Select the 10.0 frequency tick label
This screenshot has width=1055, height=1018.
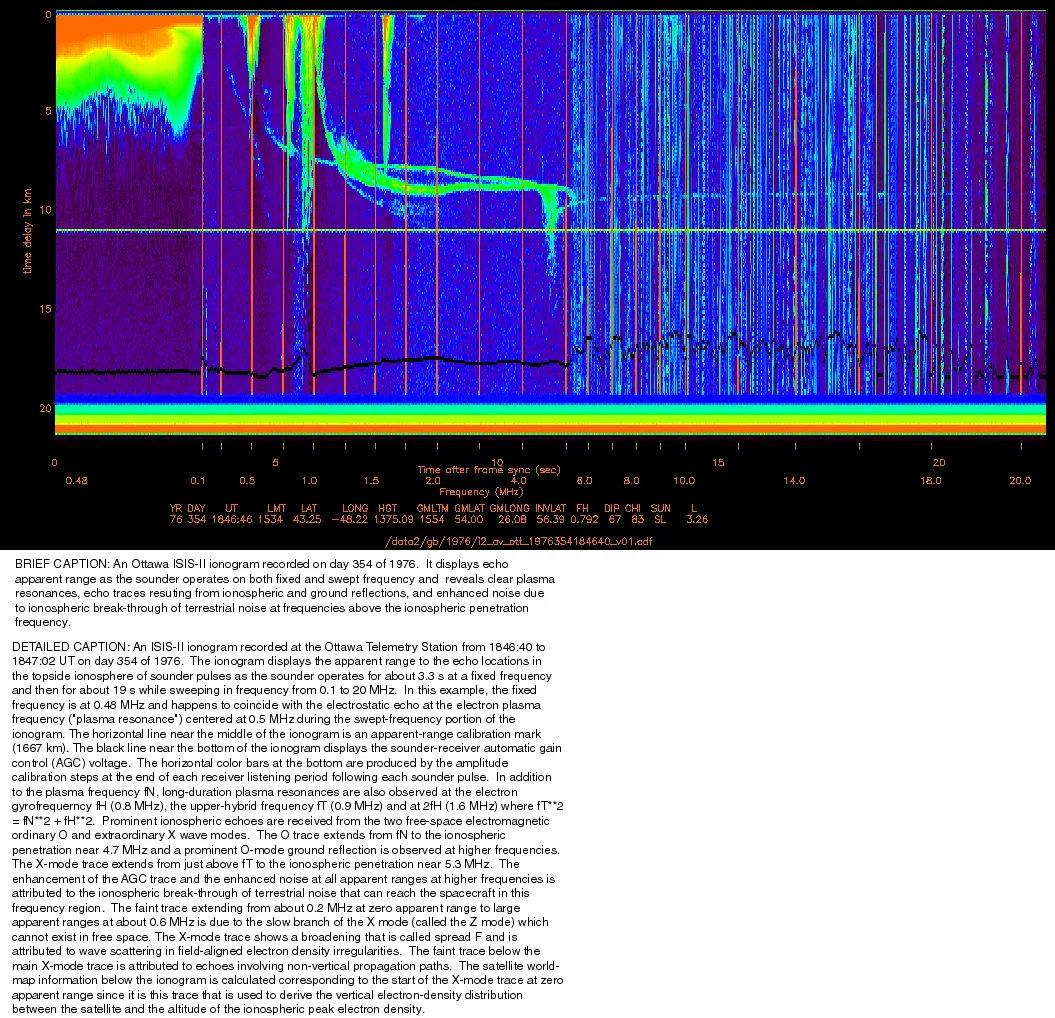(684, 480)
